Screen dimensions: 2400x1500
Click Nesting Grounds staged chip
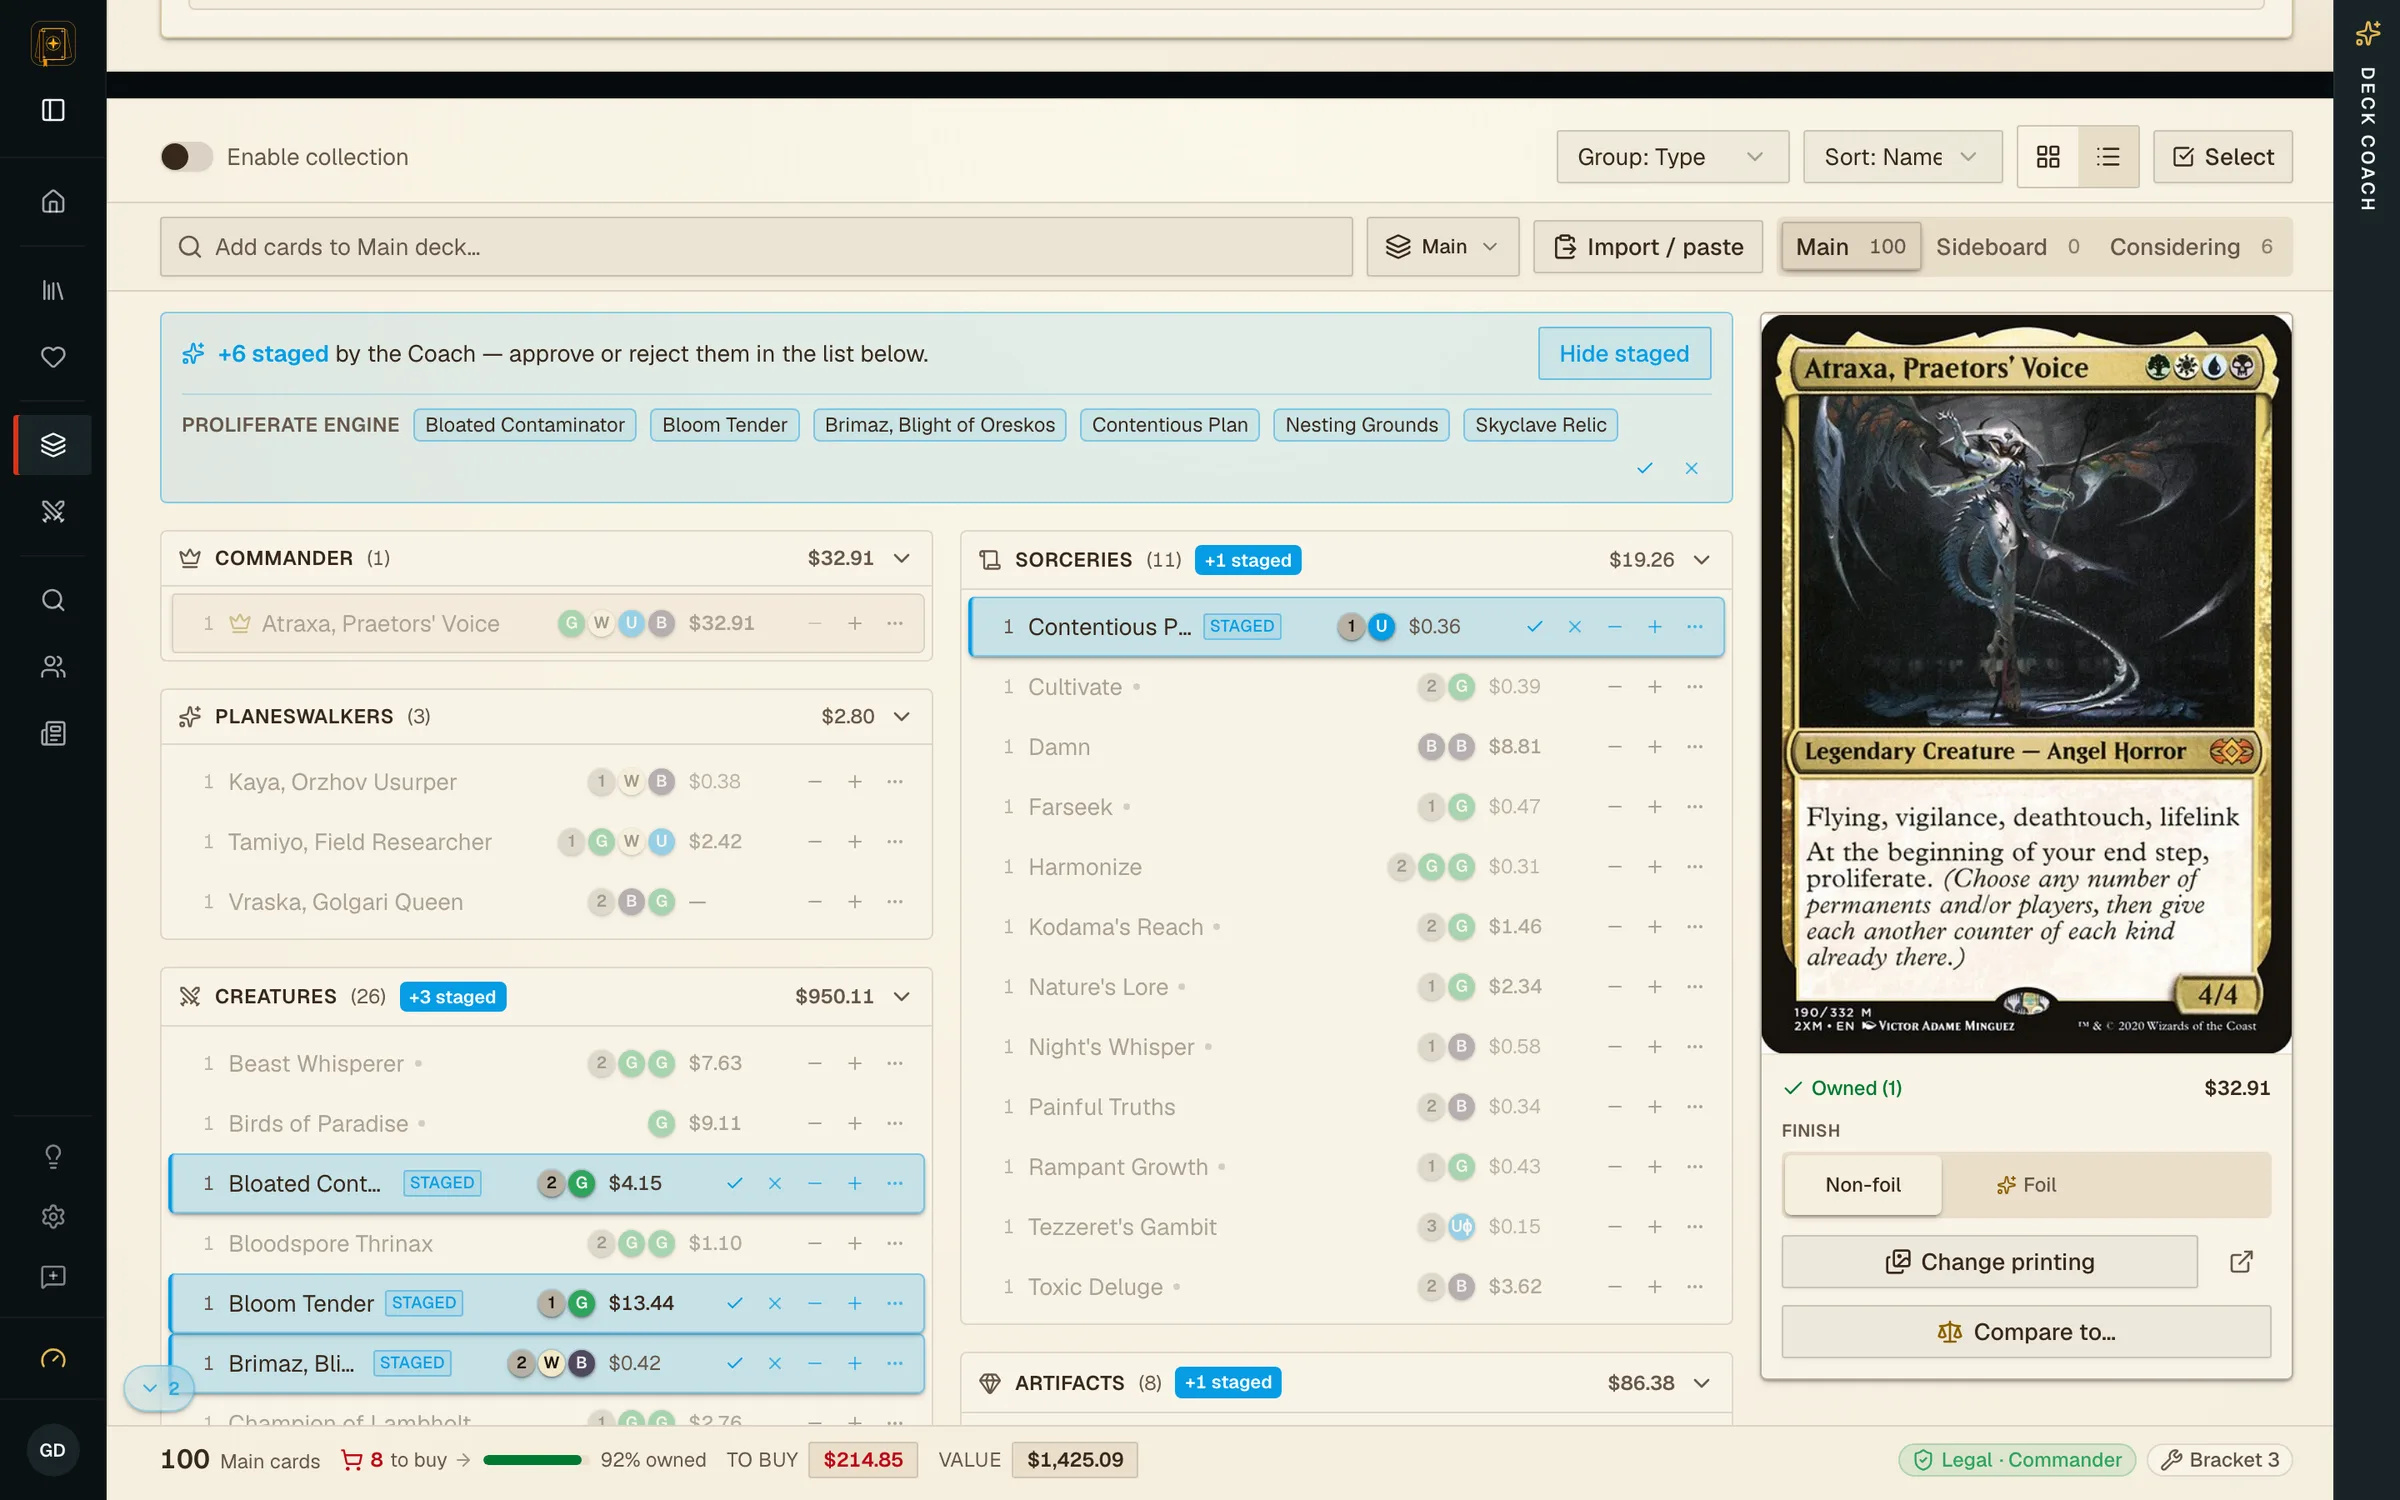point(1361,425)
